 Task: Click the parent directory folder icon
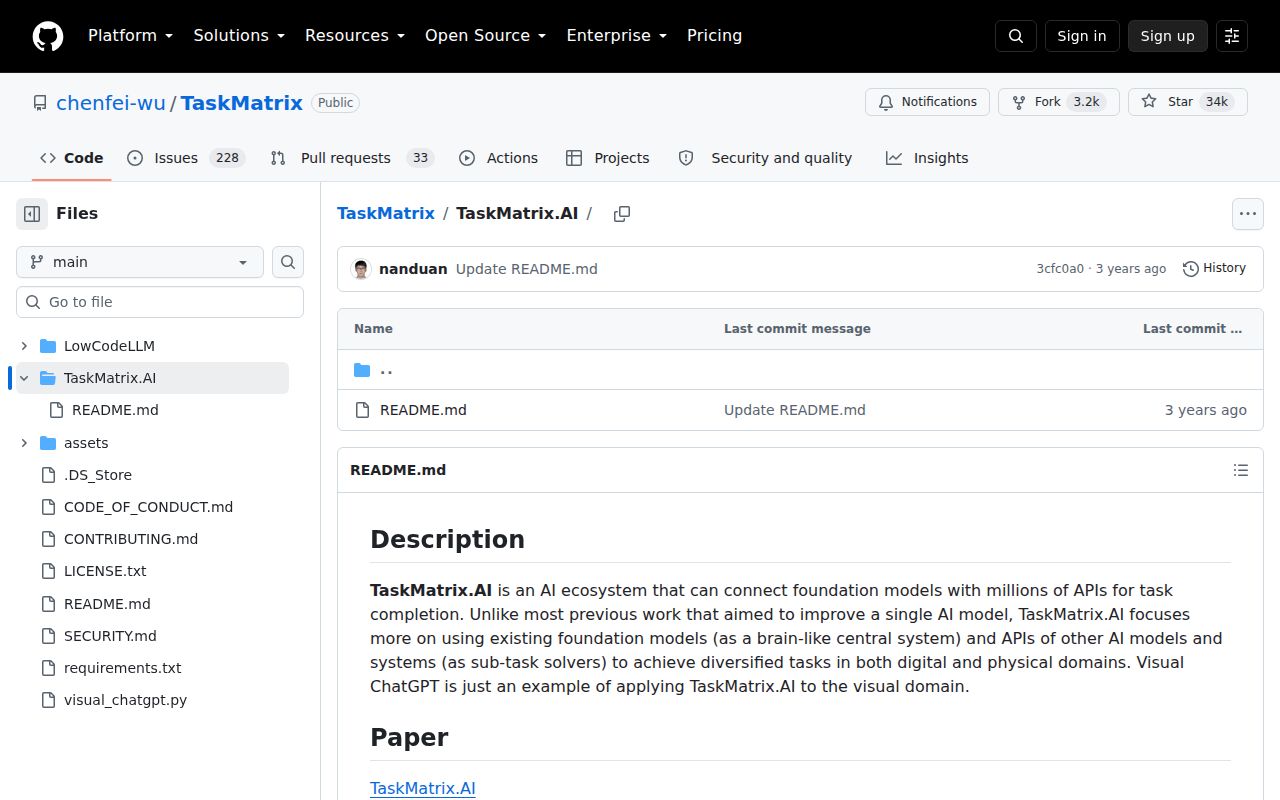click(362, 370)
